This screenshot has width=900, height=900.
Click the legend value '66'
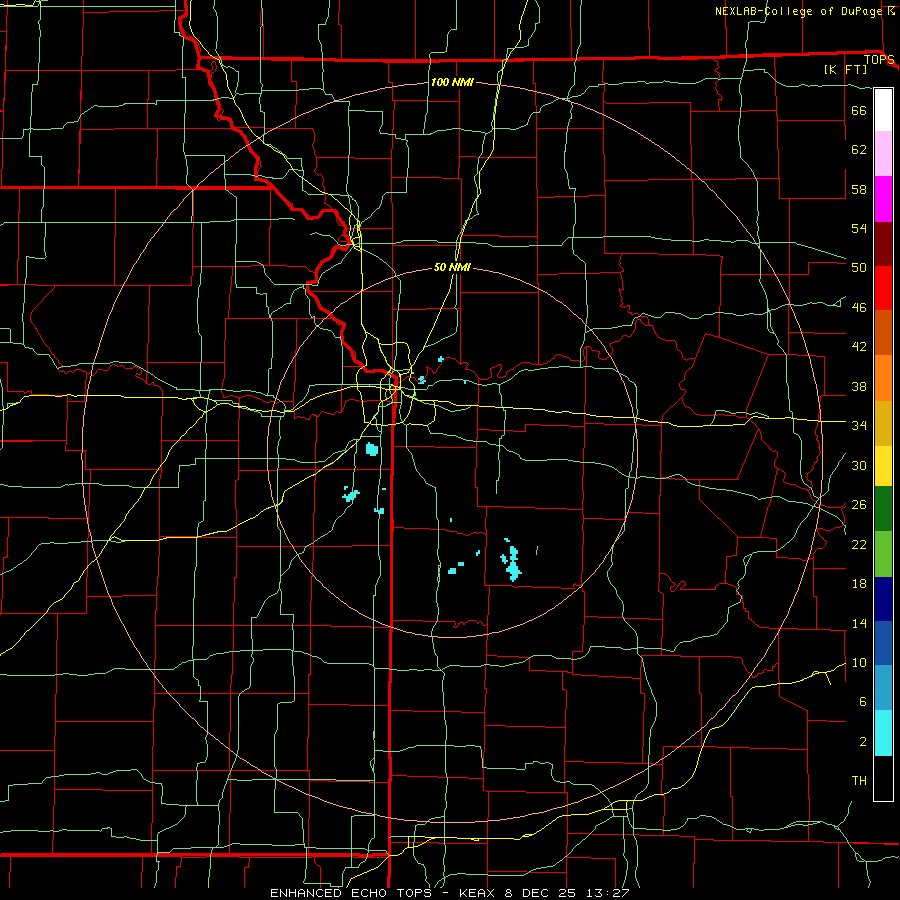859,110
